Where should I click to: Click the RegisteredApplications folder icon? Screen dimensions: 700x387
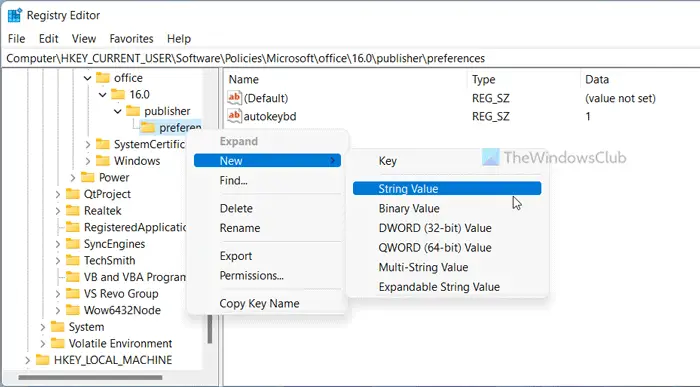point(72,227)
